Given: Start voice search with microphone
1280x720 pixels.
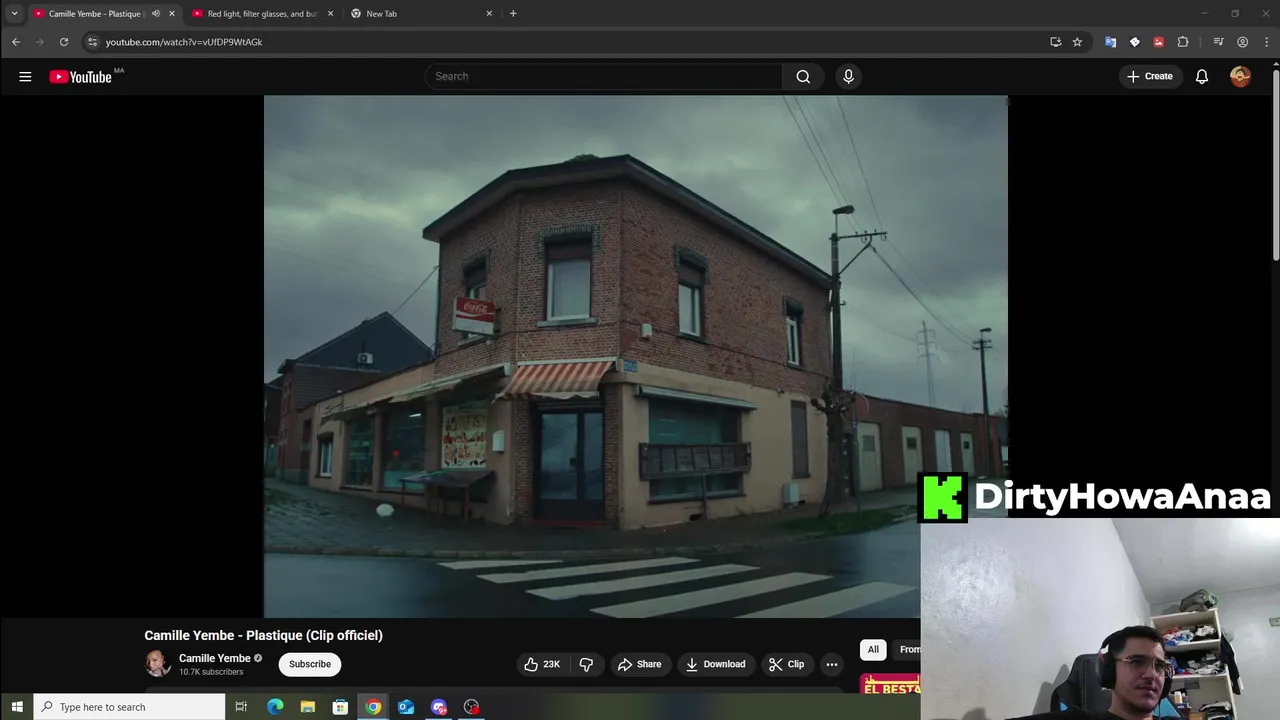Looking at the screenshot, I should 848,76.
